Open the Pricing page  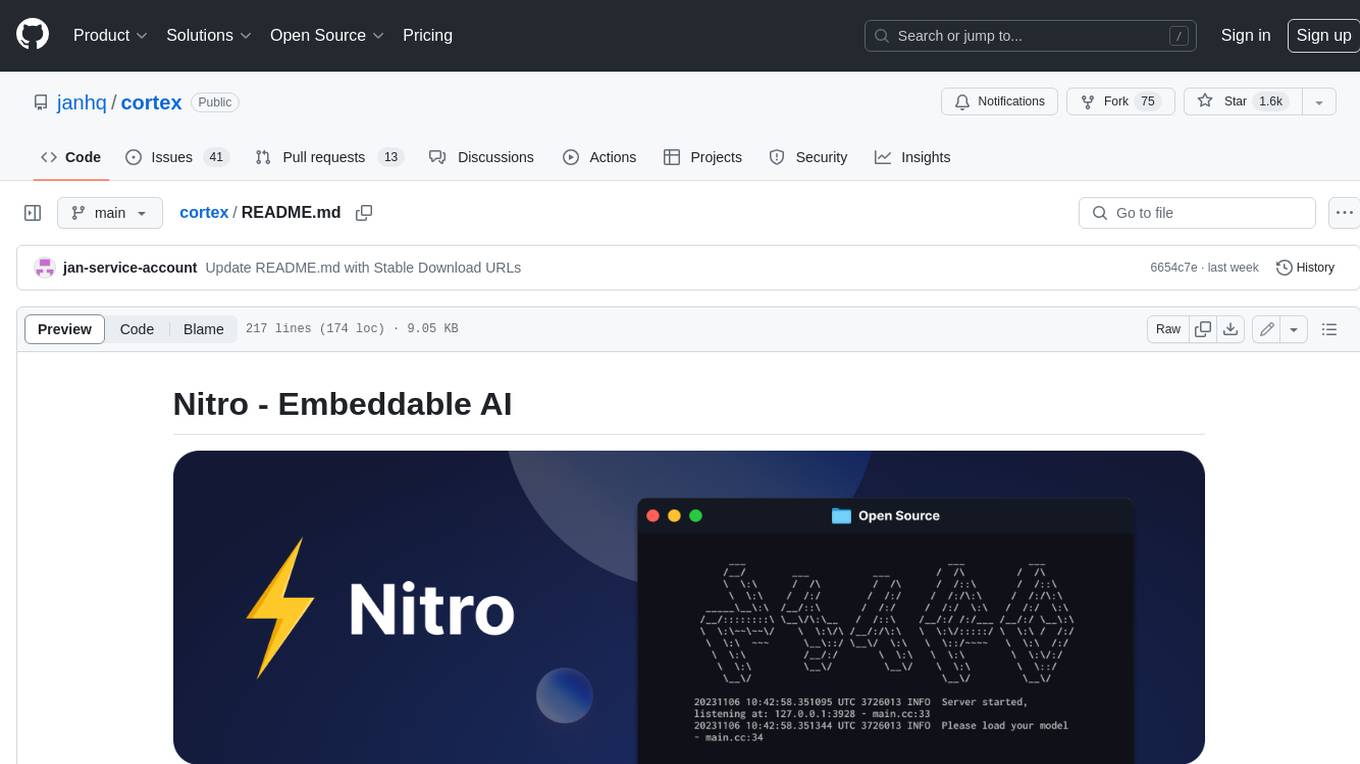427,35
